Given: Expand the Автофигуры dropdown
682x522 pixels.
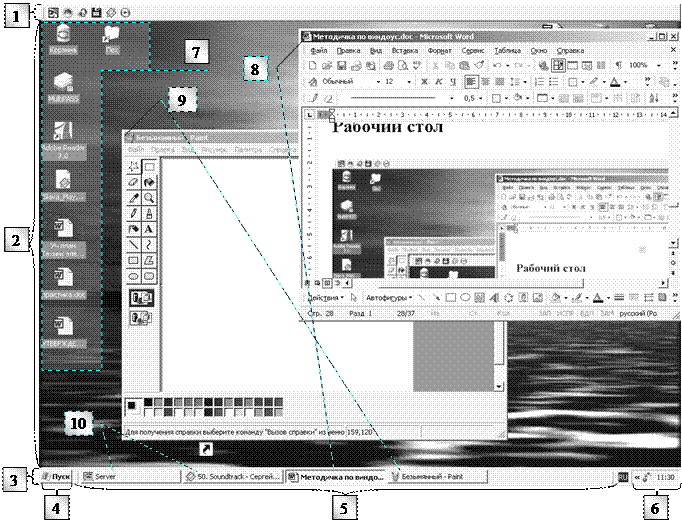Looking at the screenshot, I should (x=389, y=298).
